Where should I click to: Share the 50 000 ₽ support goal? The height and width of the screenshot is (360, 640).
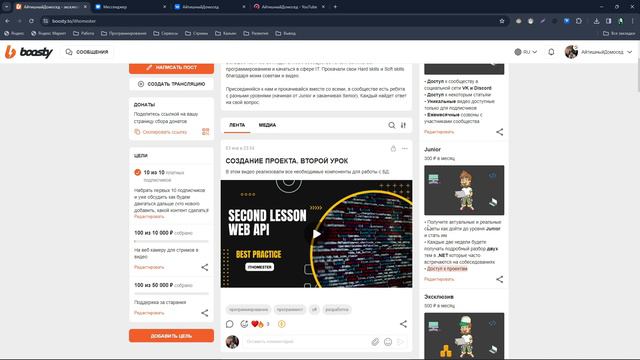coord(204,313)
